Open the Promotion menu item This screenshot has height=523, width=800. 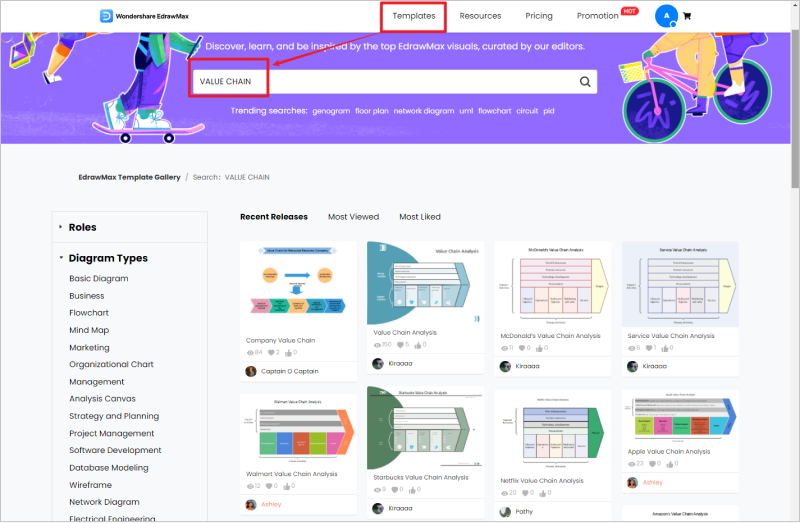(597, 16)
